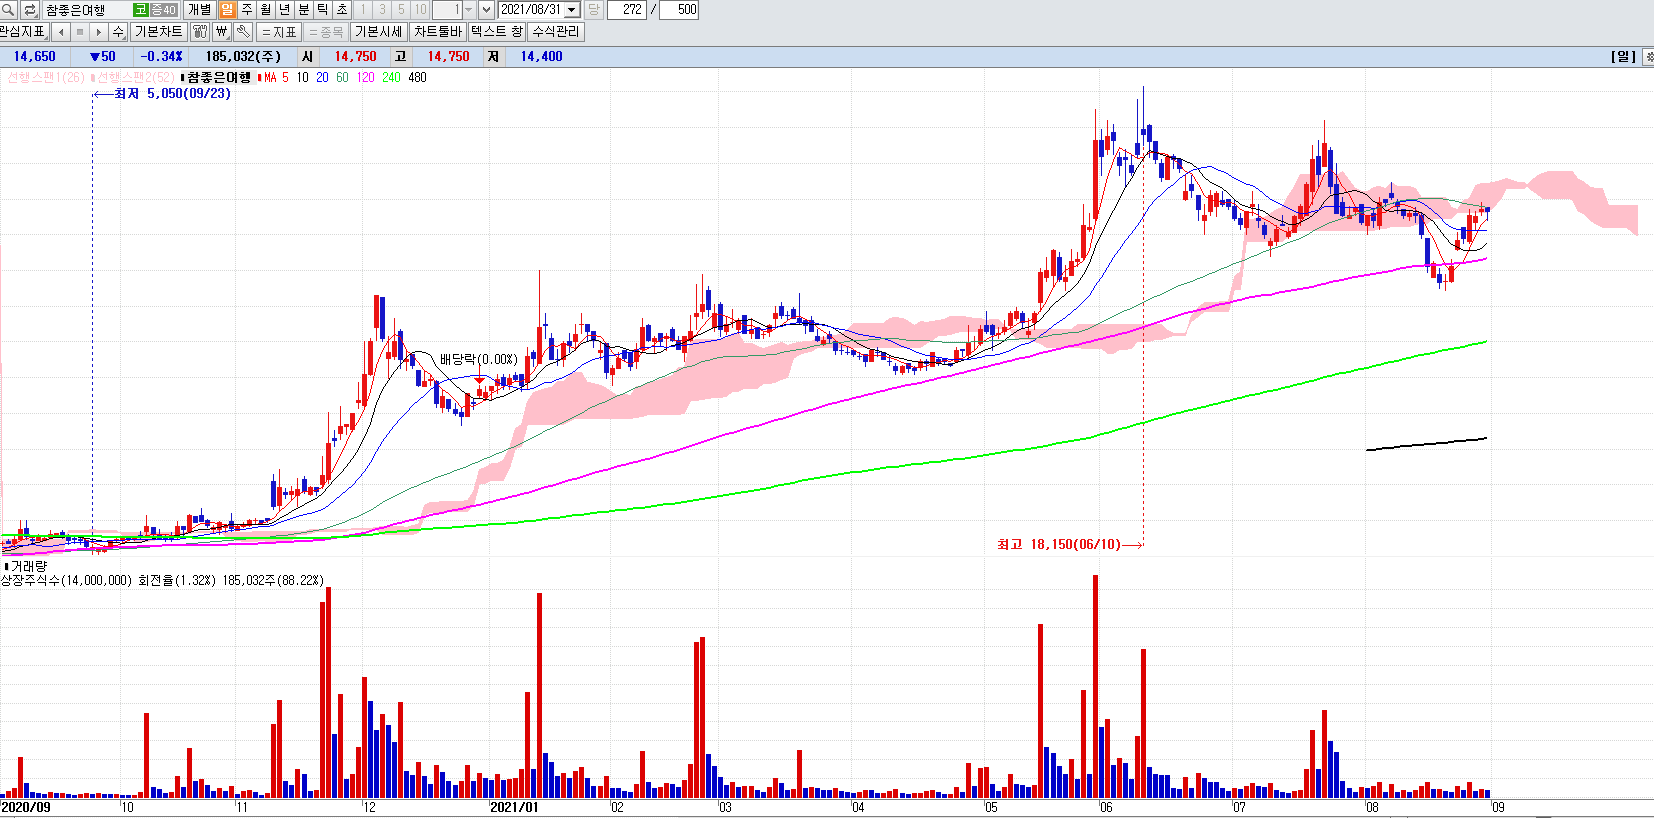Open the wrench configuration icon

pyautogui.click(x=243, y=31)
